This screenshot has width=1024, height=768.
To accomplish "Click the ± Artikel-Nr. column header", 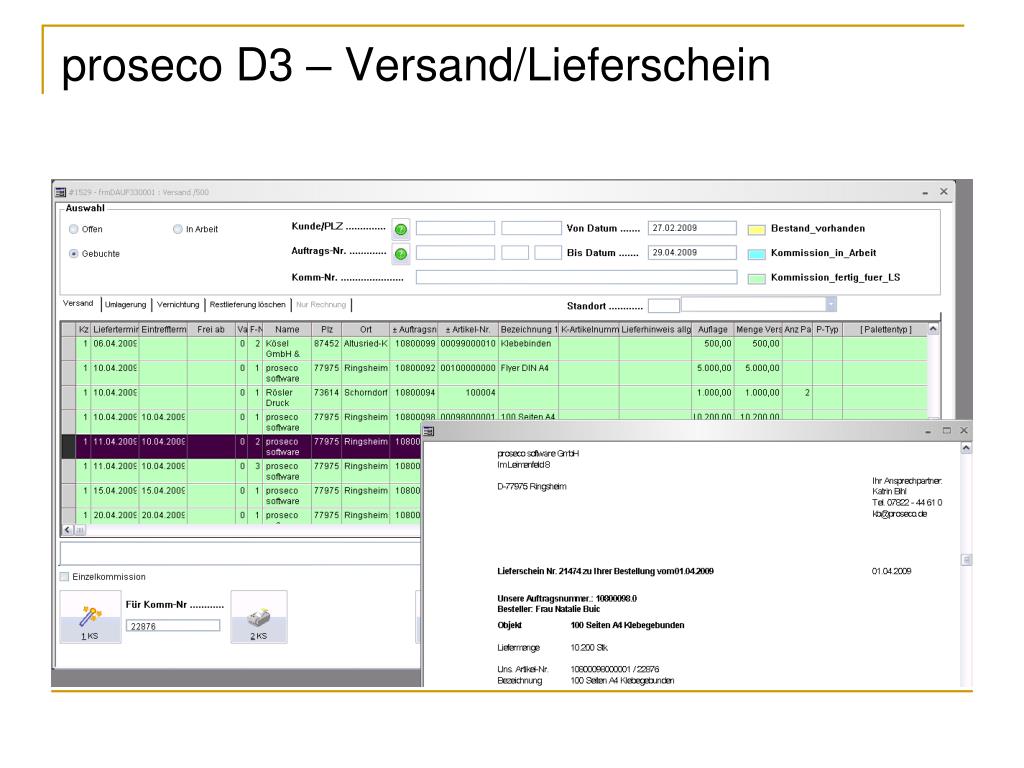I will pos(468,330).
